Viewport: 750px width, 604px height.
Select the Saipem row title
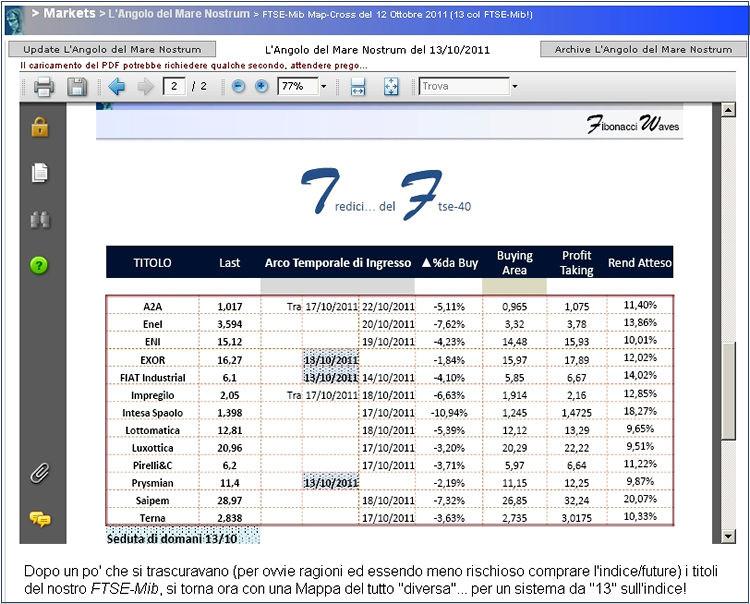click(x=153, y=501)
